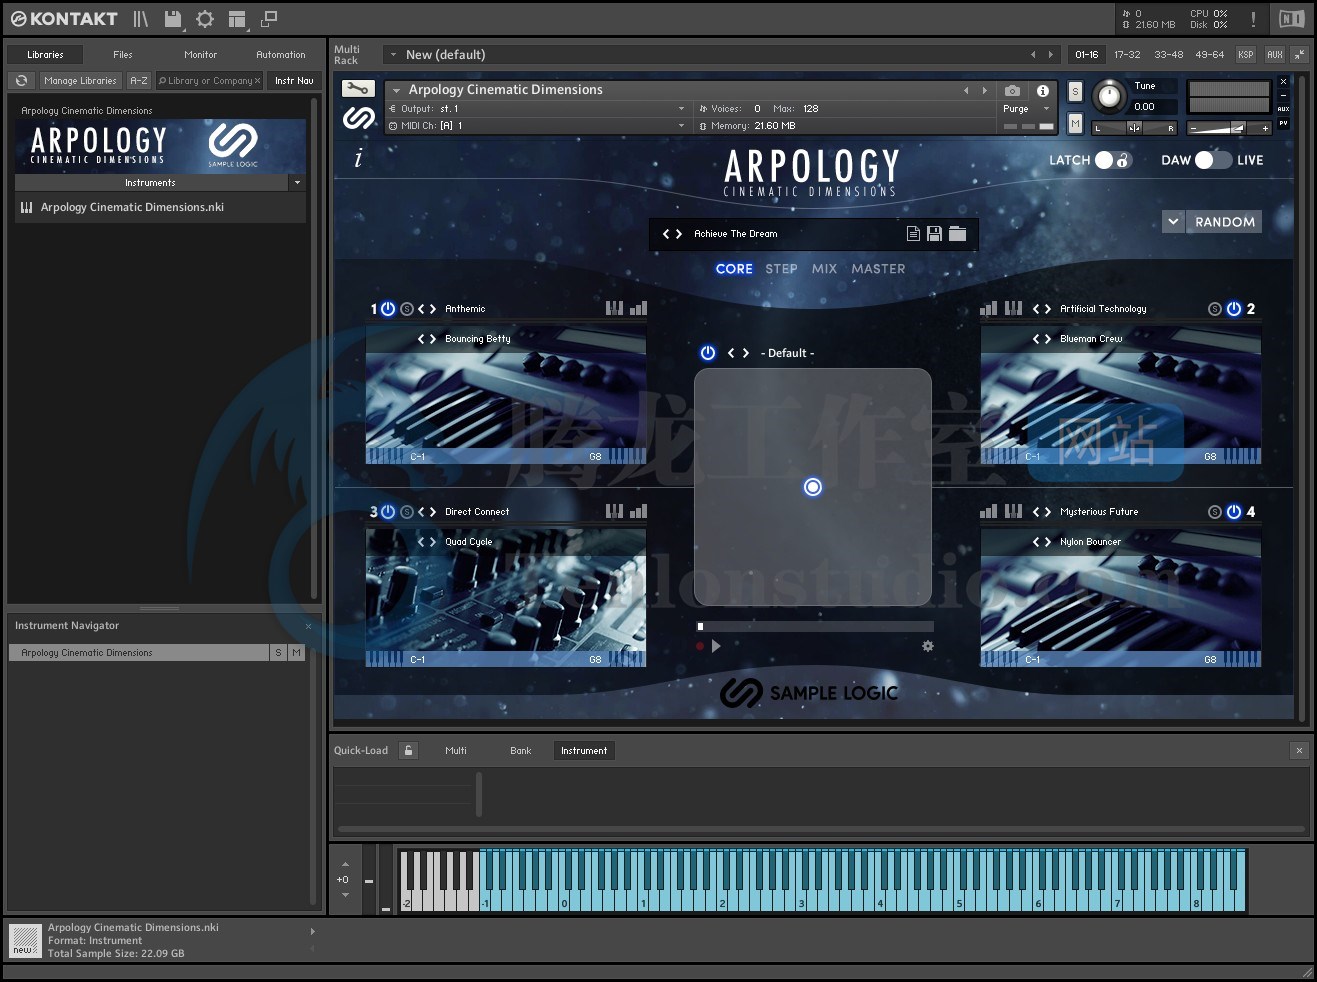1317x982 pixels.
Task: Open the Purge dropdown
Action: click(1047, 108)
